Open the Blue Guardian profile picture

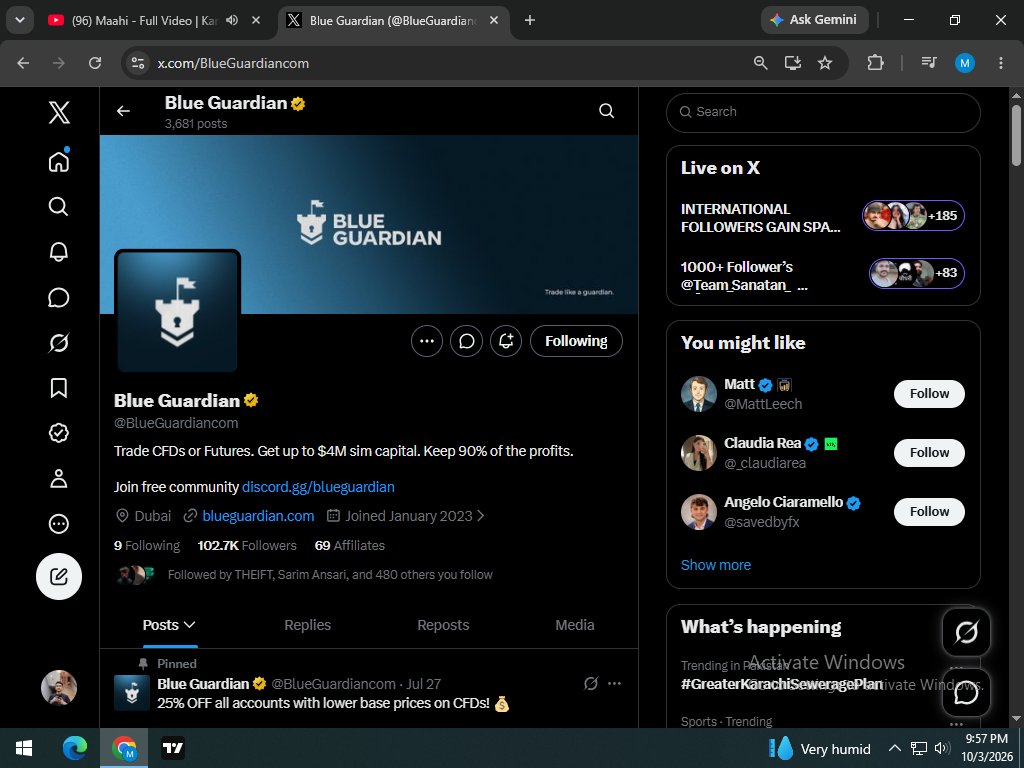coord(177,312)
